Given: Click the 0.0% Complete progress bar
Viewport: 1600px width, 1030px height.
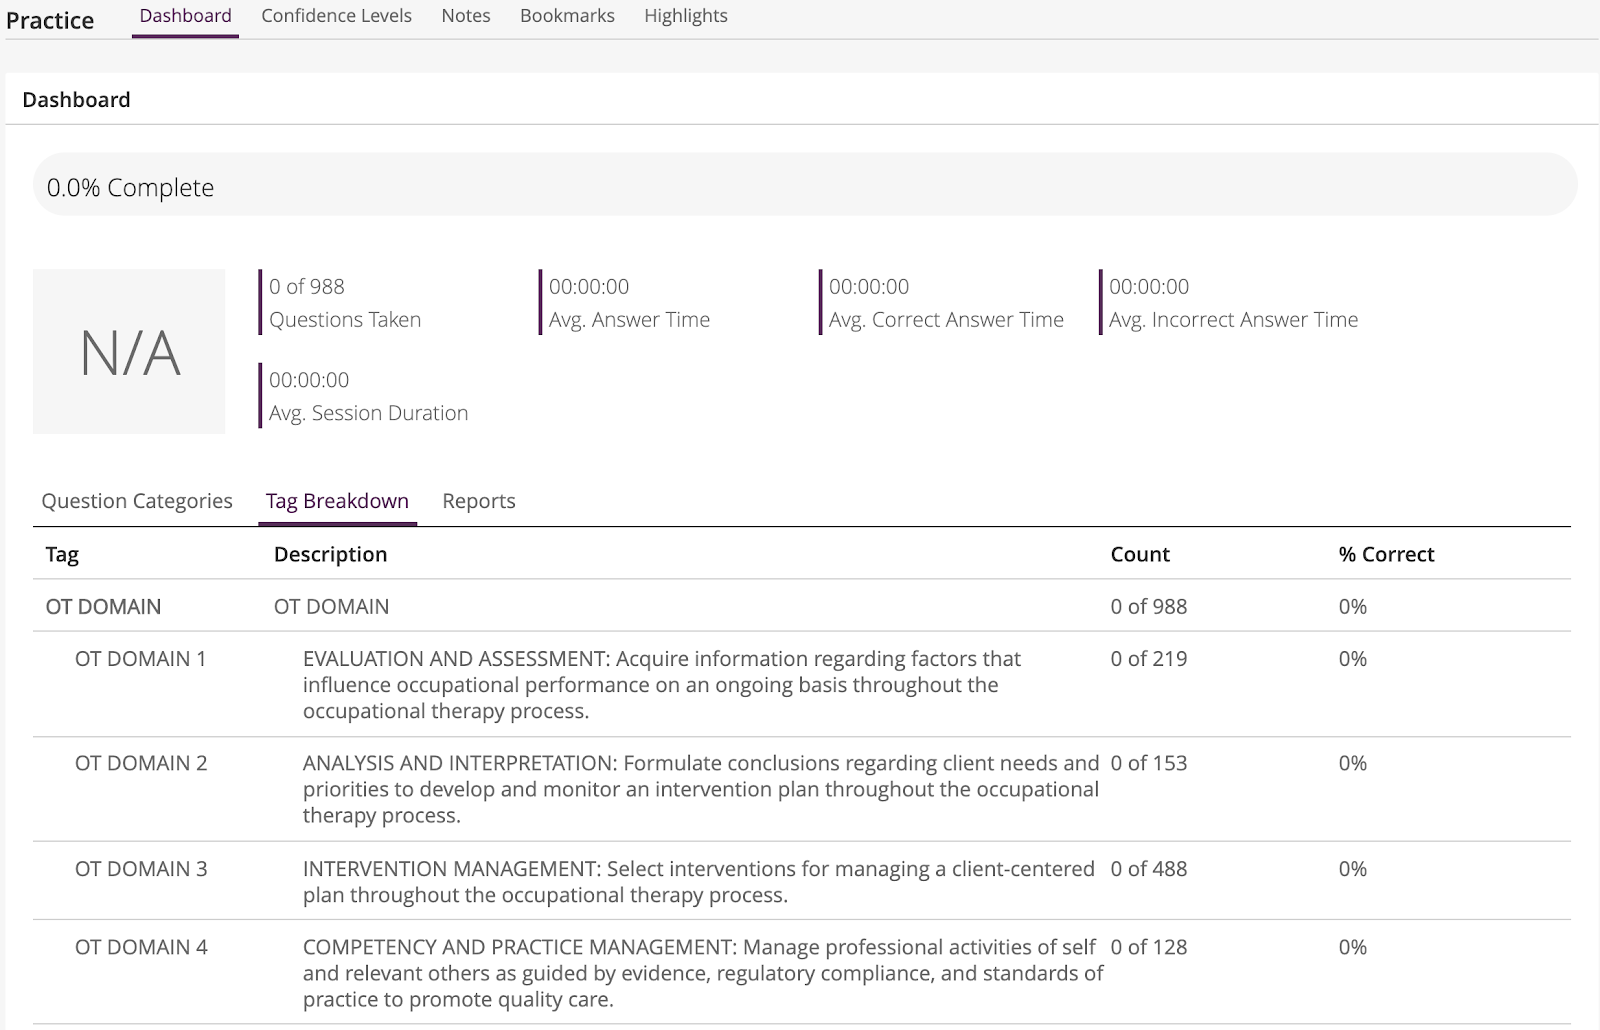Looking at the screenshot, I should 805,185.
